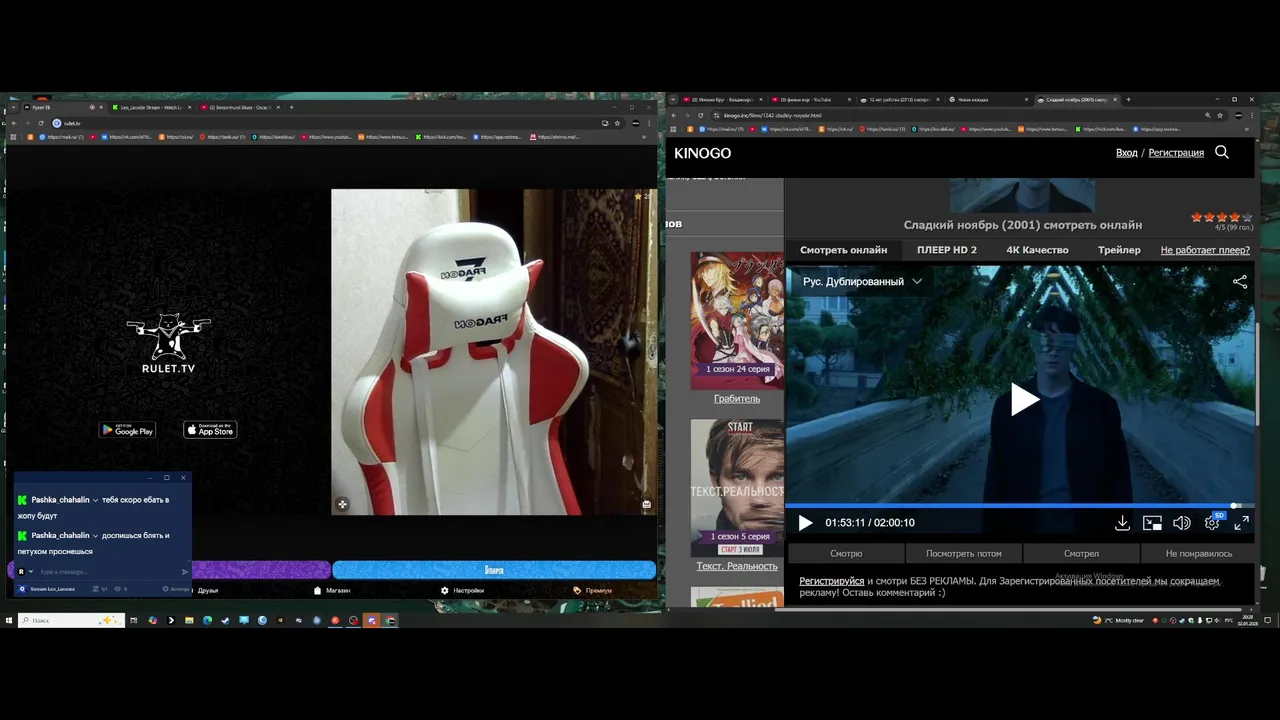Click the icon at the webcam's bottom-right

pyautogui.click(x=646, y=504)
